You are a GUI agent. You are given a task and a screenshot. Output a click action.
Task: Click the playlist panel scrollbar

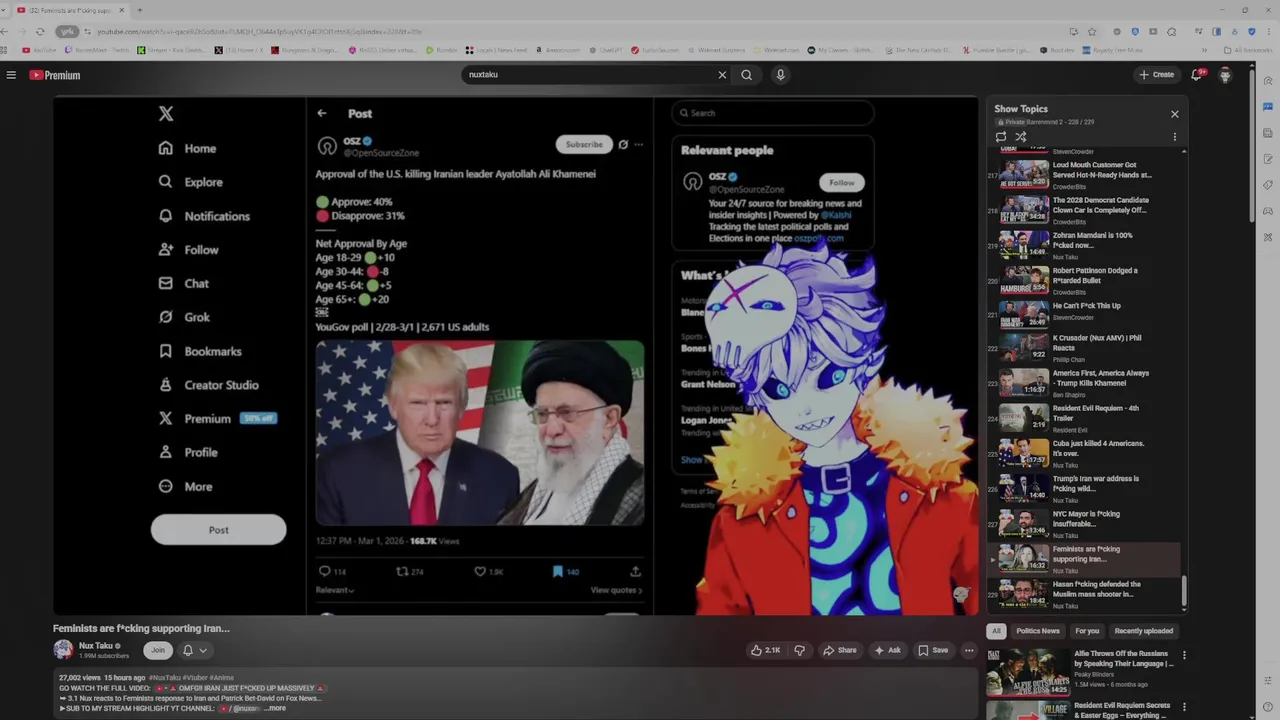[1184, 592]
